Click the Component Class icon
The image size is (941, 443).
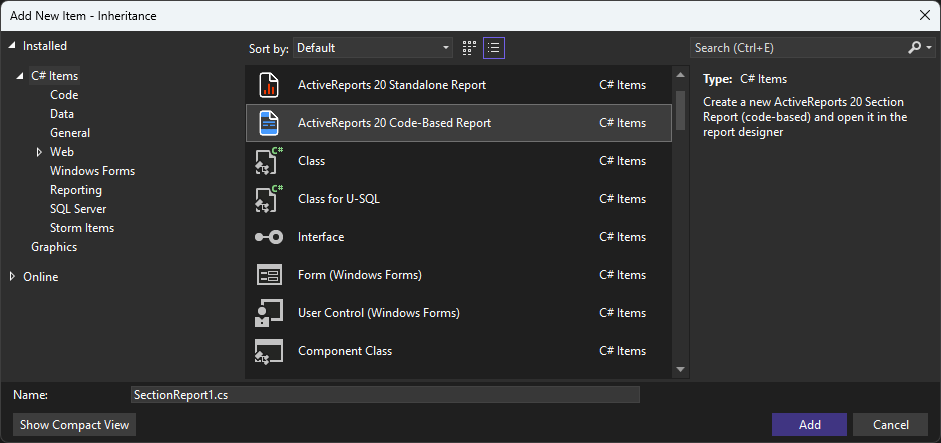coord(269,351)
